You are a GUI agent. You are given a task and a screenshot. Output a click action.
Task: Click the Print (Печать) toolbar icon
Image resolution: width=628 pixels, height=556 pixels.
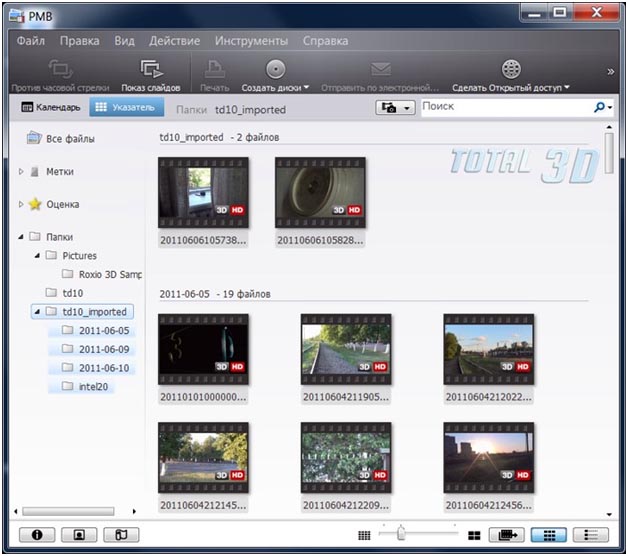215,69
